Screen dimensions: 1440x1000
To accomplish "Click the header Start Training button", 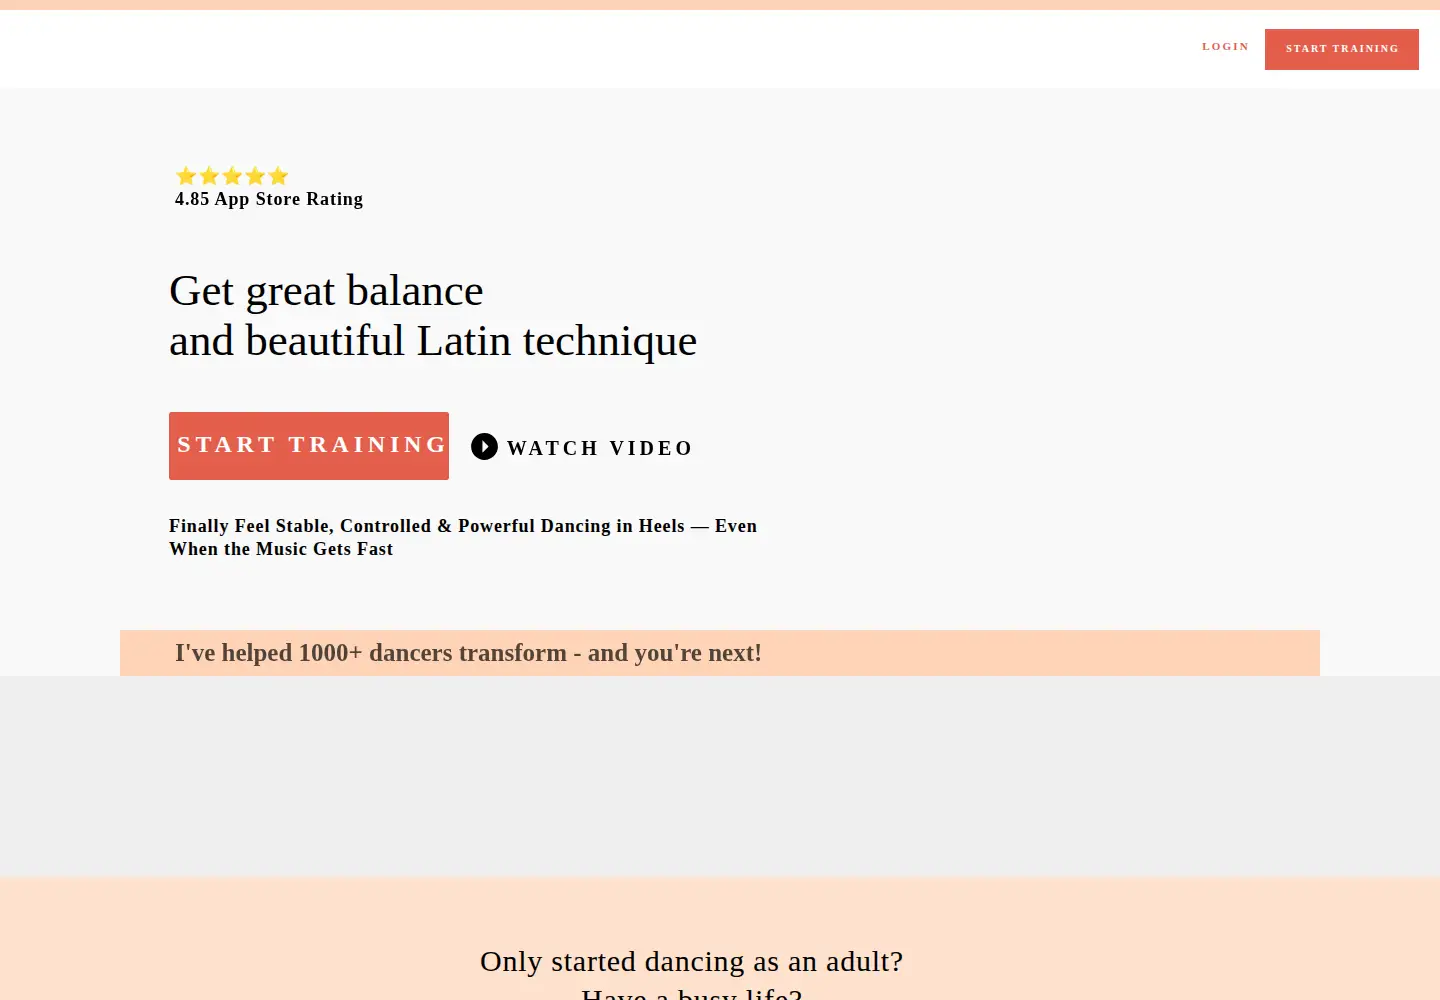I will coord(1342,49).
